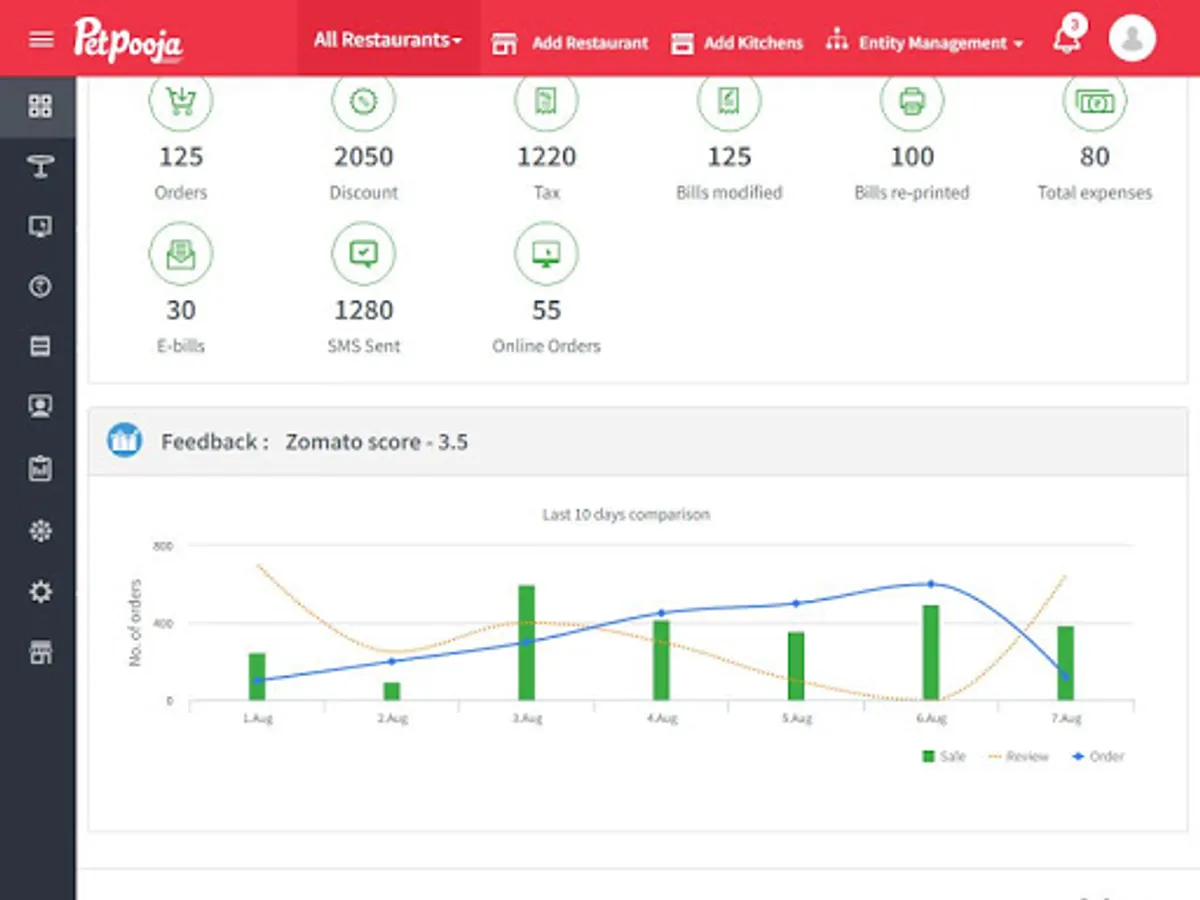Click the Total expenses label

[1095, 193]
